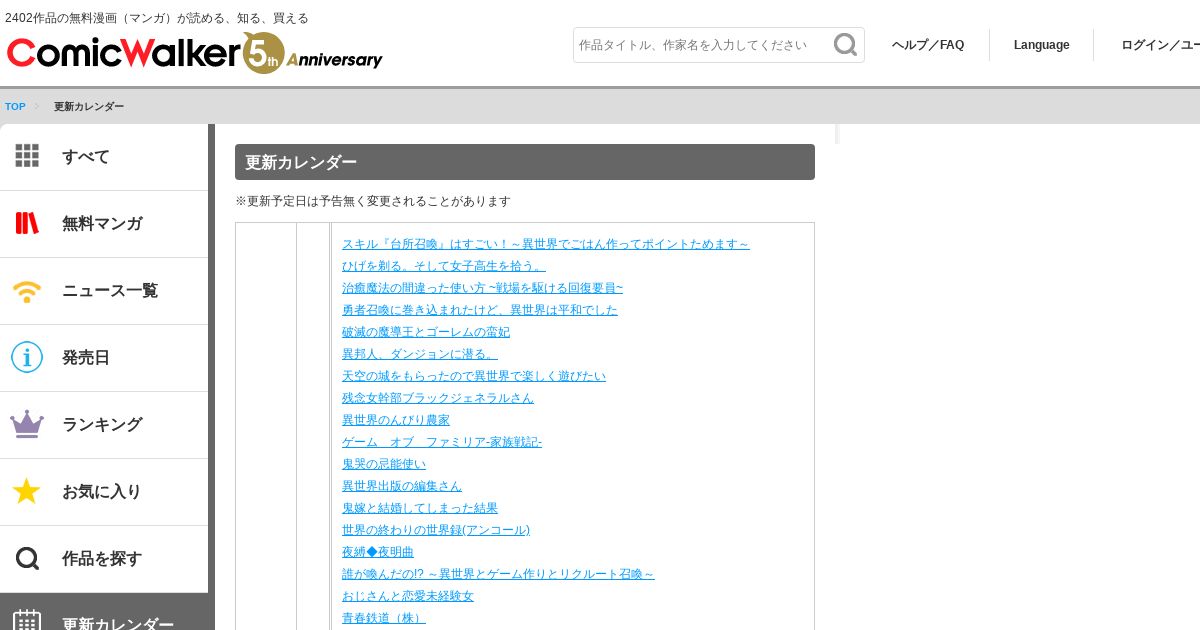Open お気に入り sidebar item
The height and width of the screenshot is (630, 1200).
104,492
